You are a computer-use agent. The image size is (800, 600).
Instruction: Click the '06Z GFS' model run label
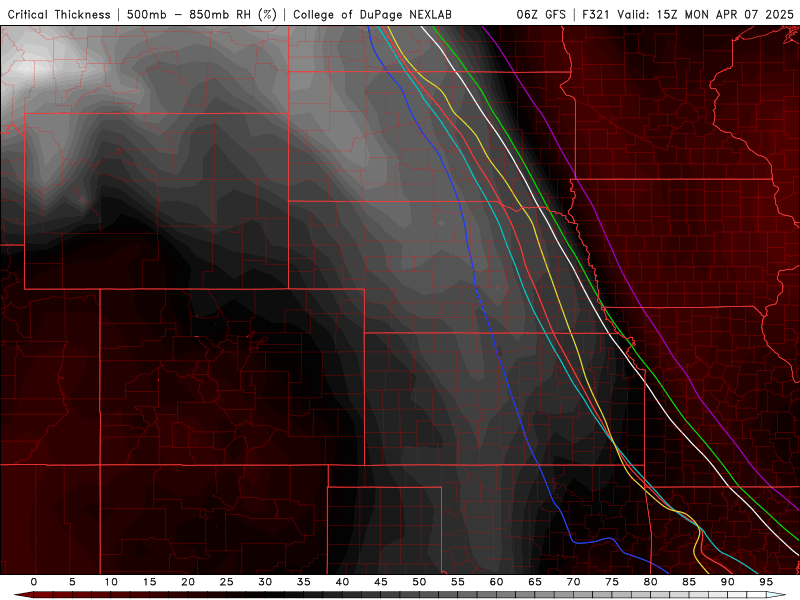click(541, 14)
